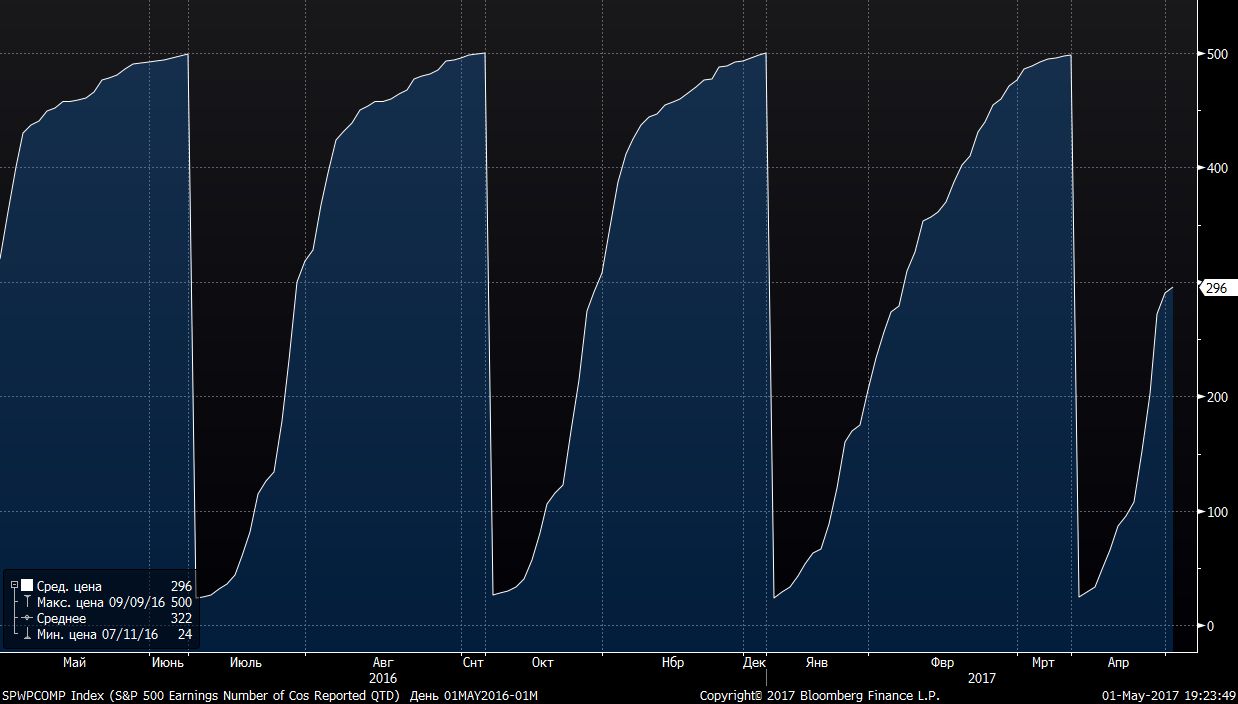Click the 01-May-2017 19:23:49 timestamp
This screenshot has width=1238, height=704.
point(1169,695)
